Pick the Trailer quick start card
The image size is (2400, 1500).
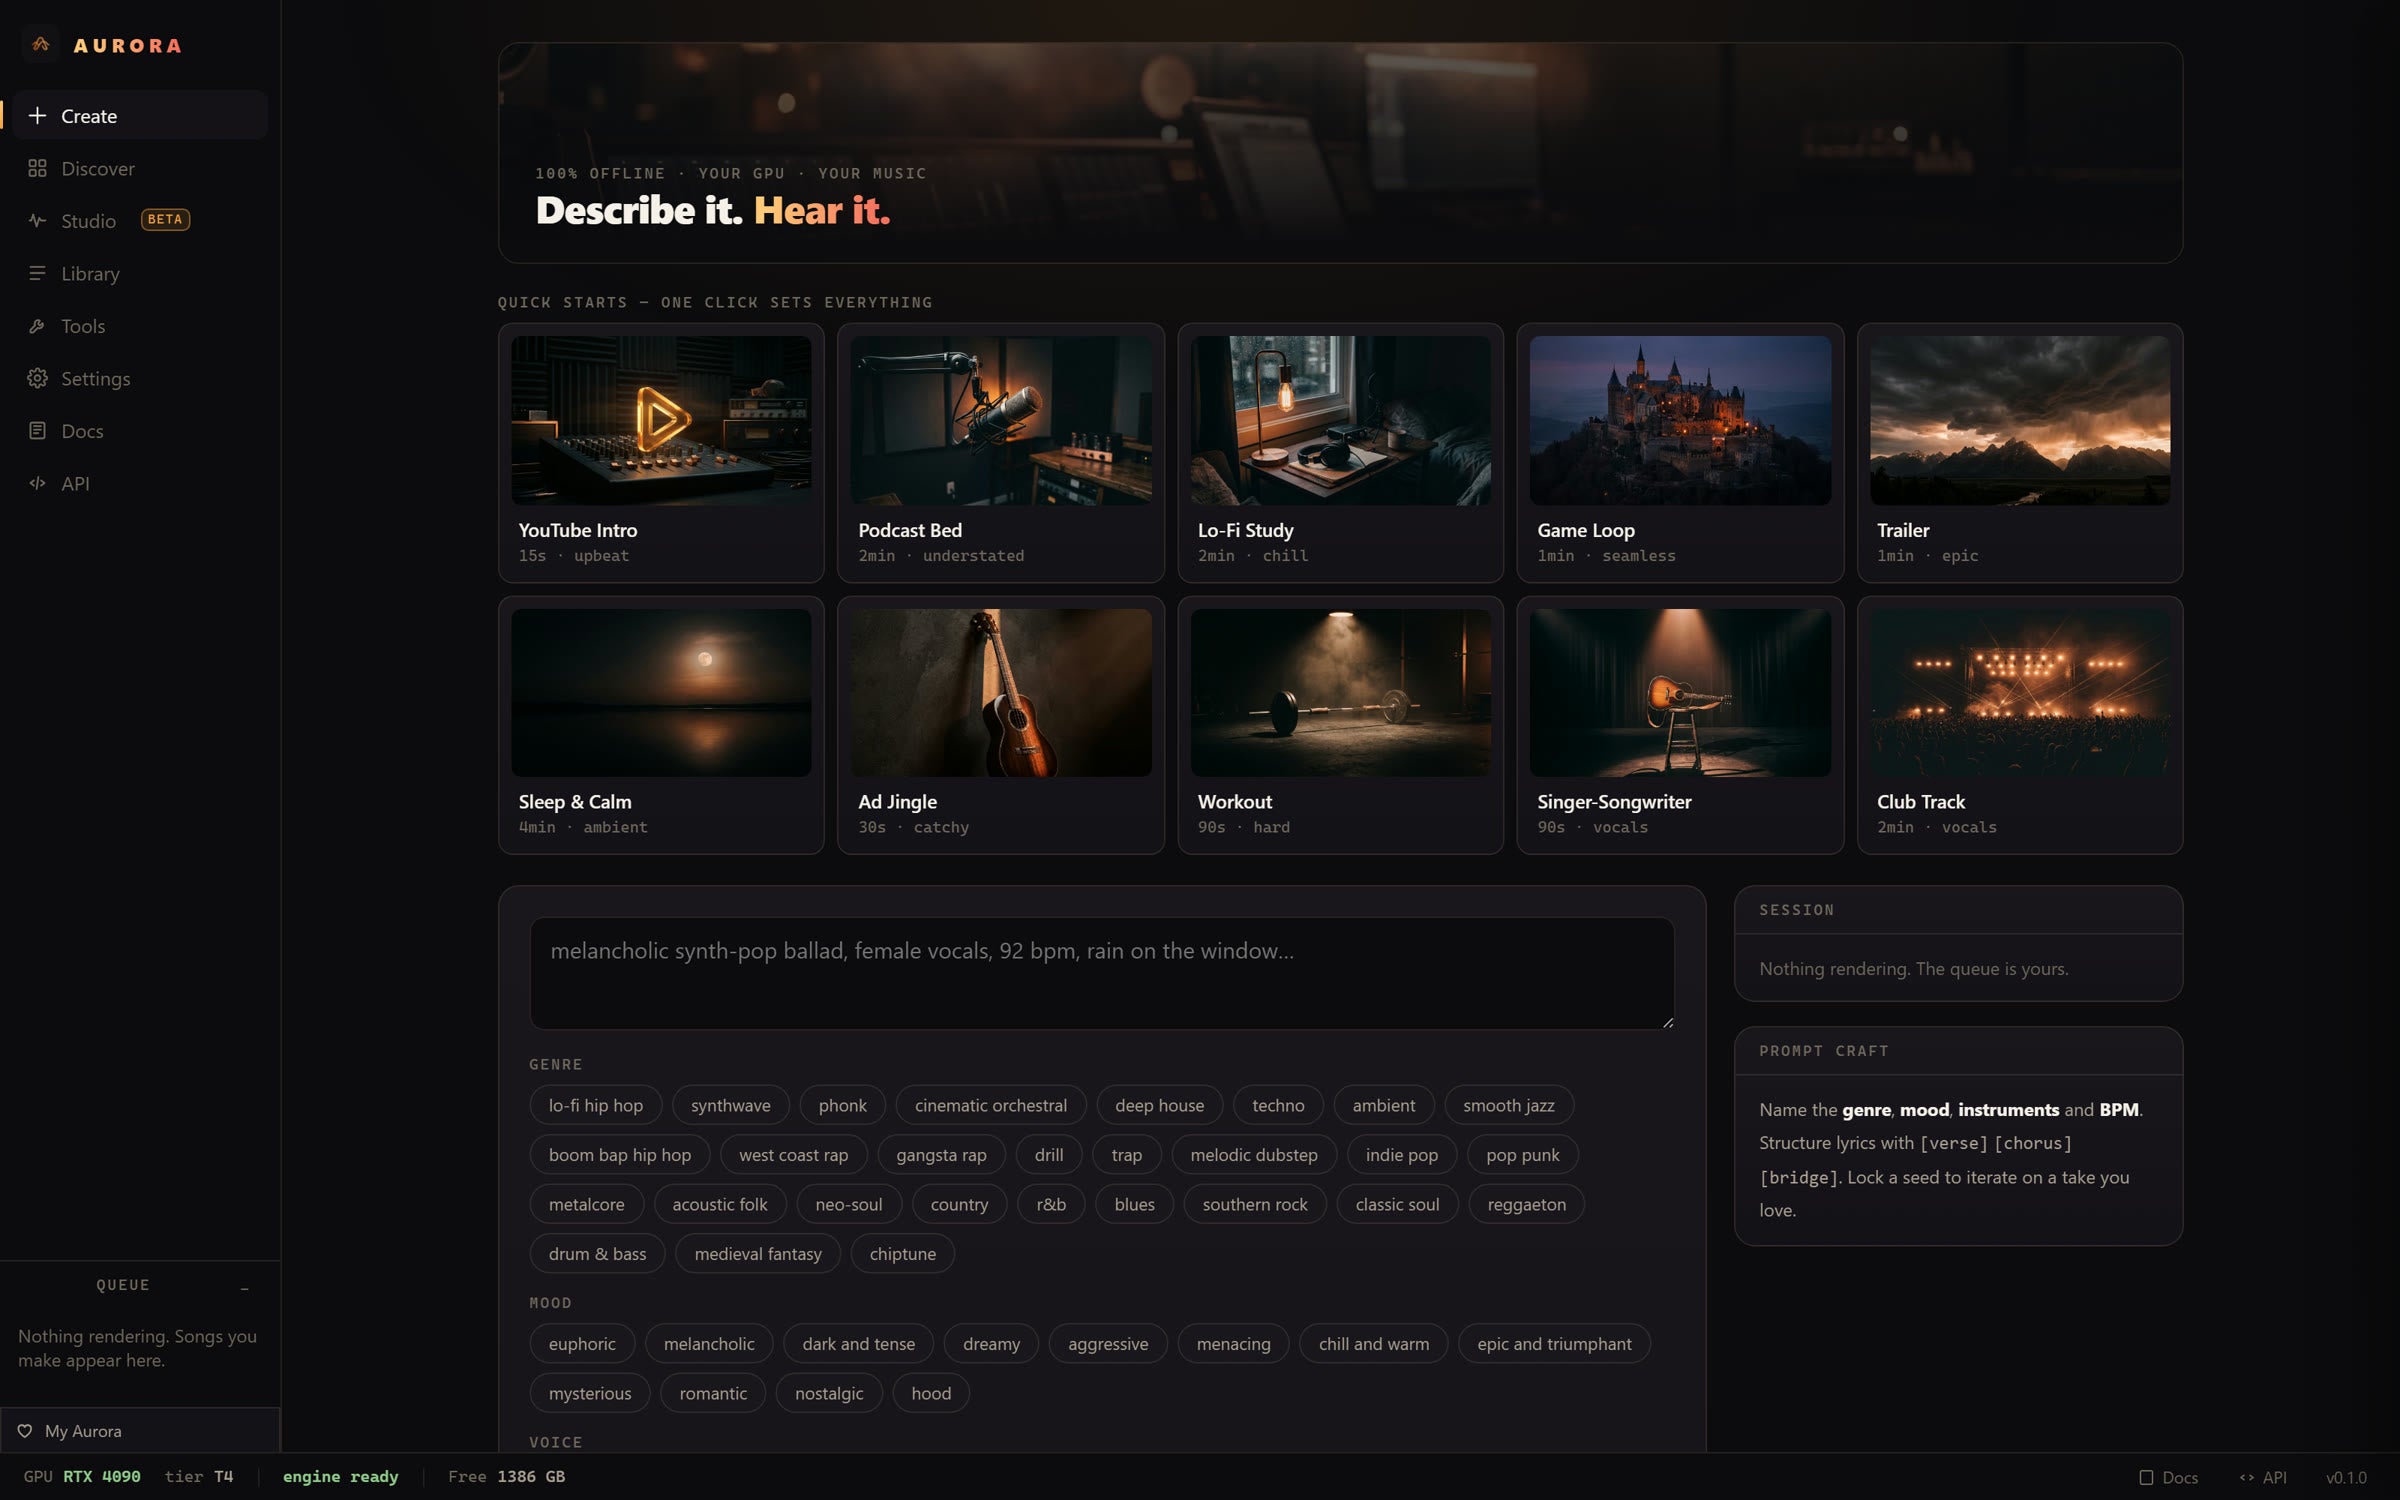click(2019, 452)
